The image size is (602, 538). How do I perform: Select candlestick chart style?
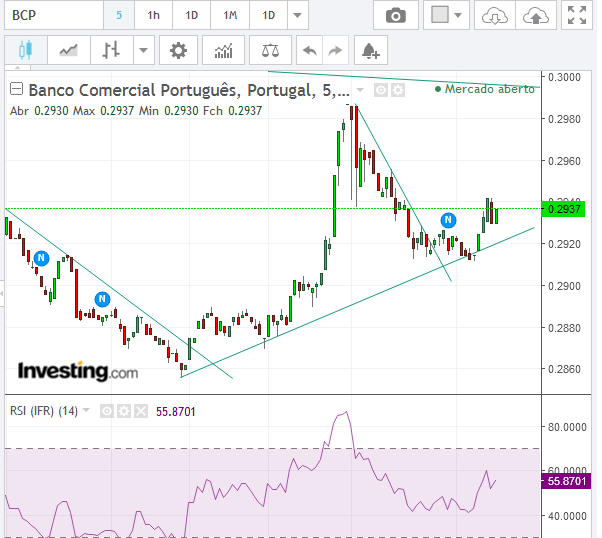point(26,50)
